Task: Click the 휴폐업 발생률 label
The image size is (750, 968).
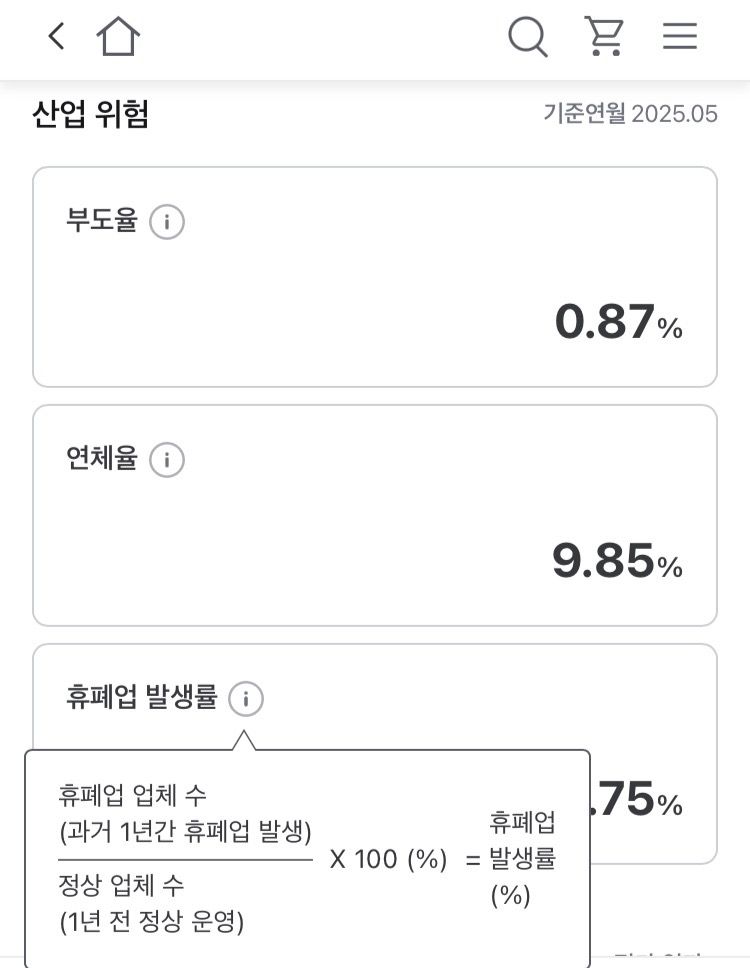Action: click(x=141, y=698)
